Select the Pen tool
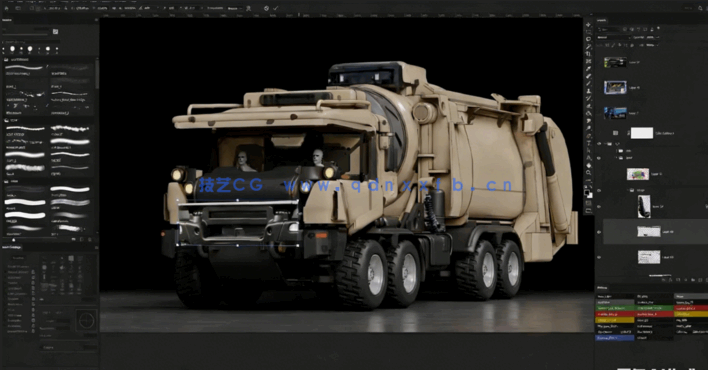 [588, 136]
